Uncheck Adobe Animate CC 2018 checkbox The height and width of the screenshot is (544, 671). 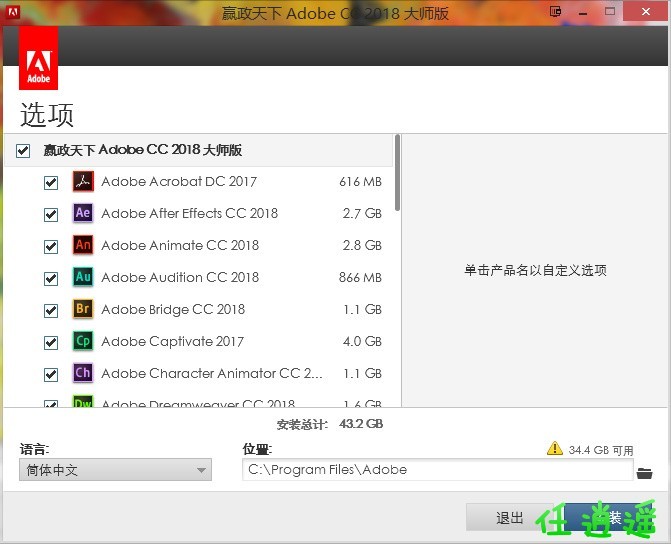51,247
